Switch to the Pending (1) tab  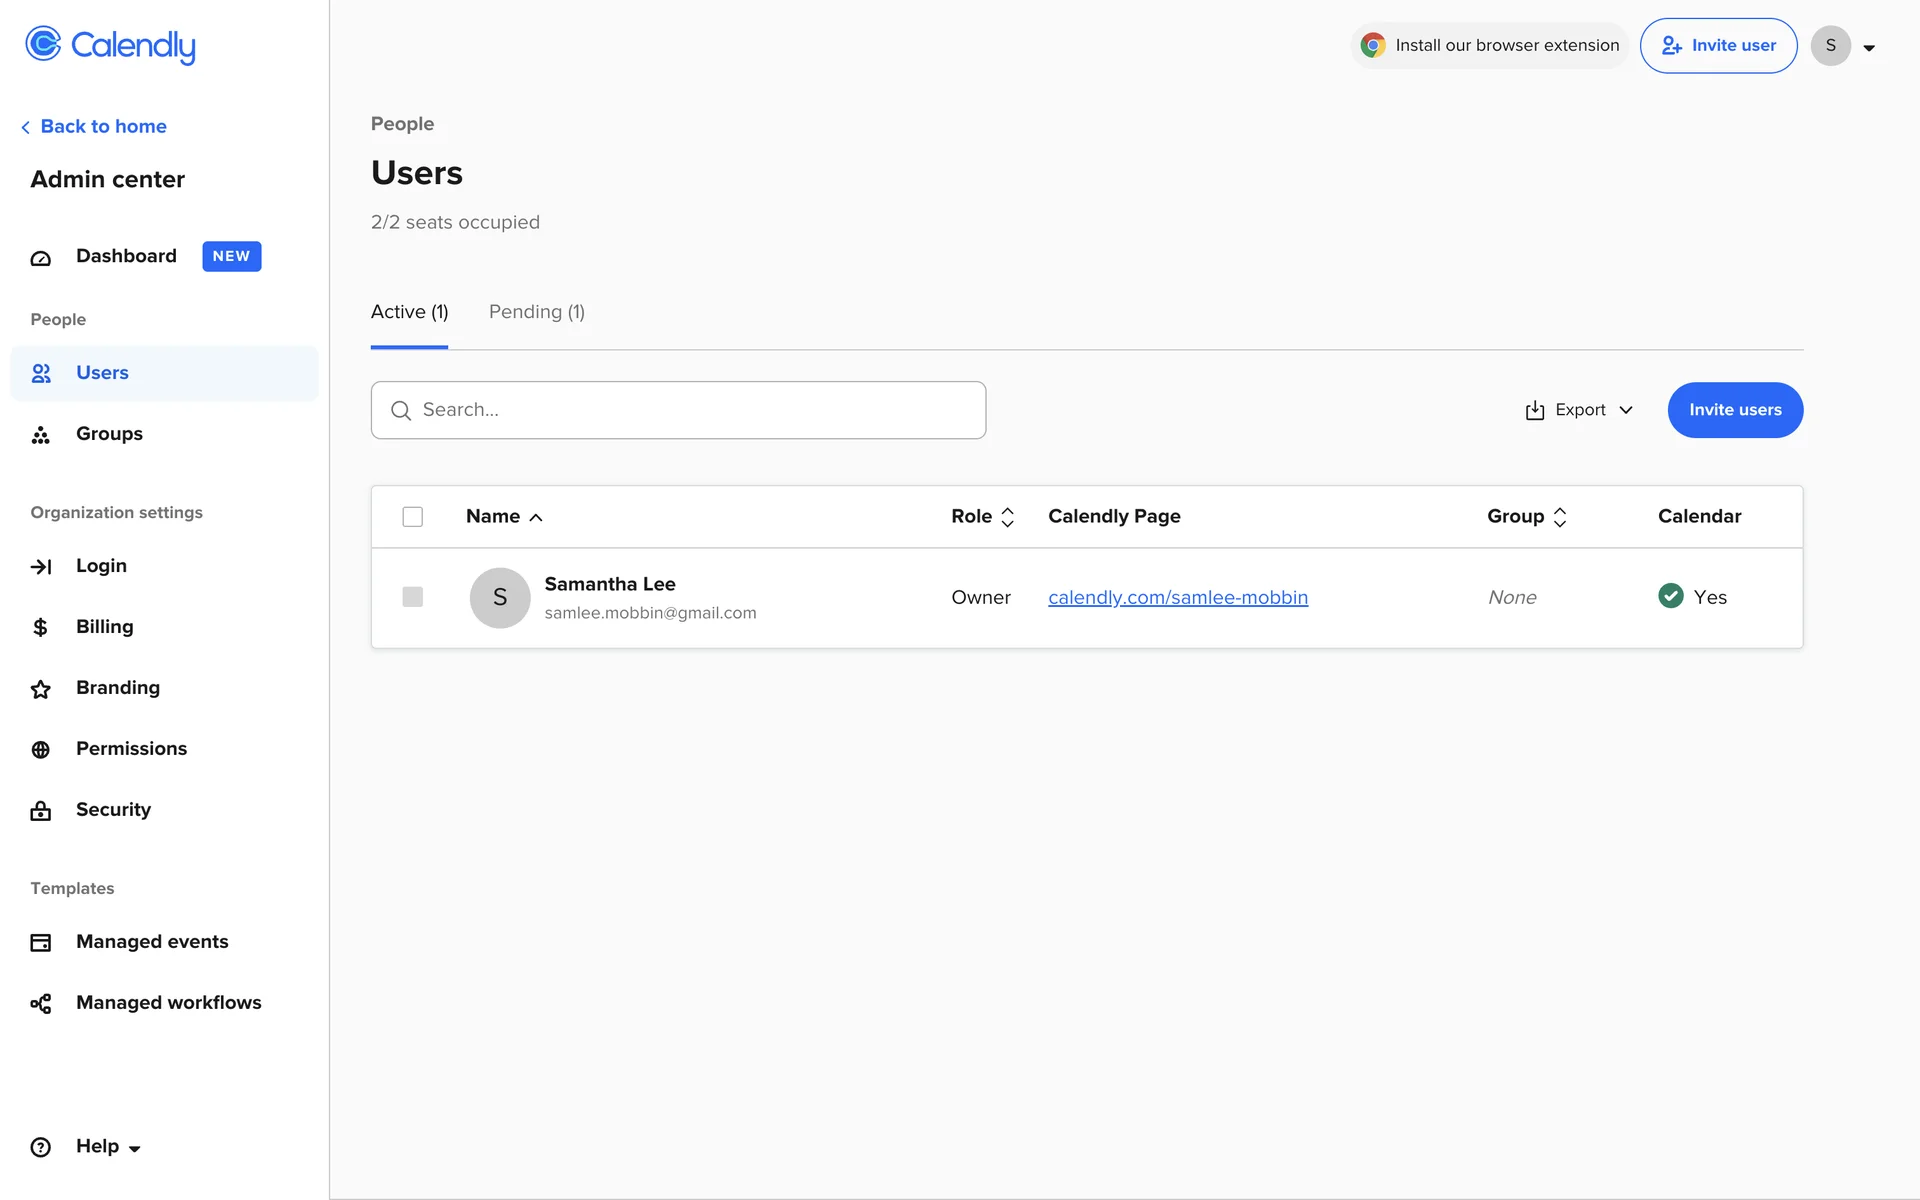[536, 312]
